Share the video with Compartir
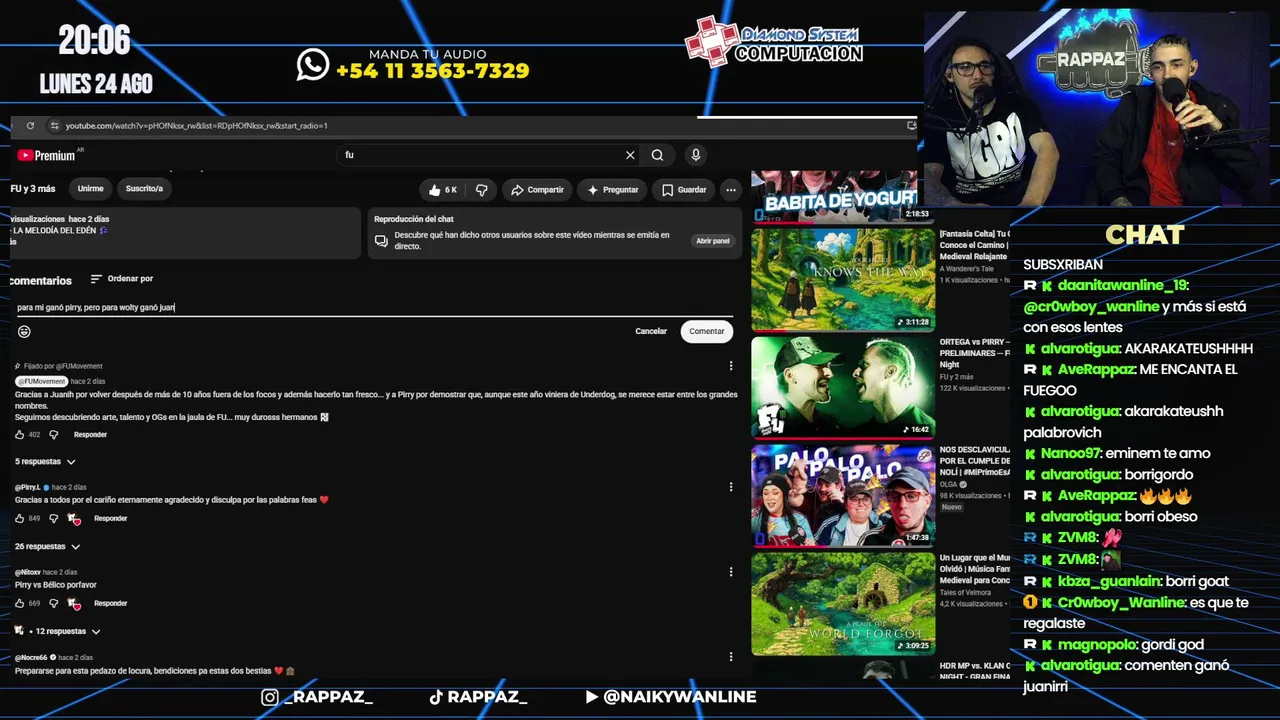Screen dimensions: 1280x720 (x=537, y=190)
